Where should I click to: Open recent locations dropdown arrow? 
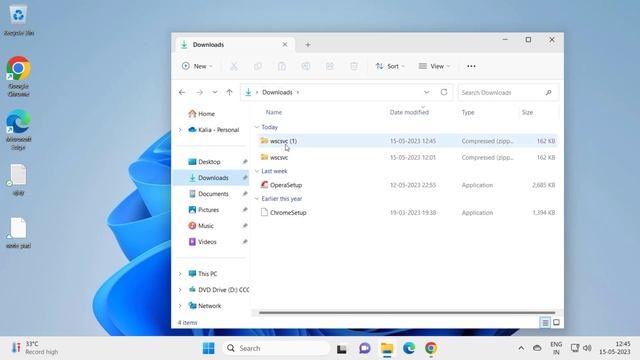tap(215, 93)
